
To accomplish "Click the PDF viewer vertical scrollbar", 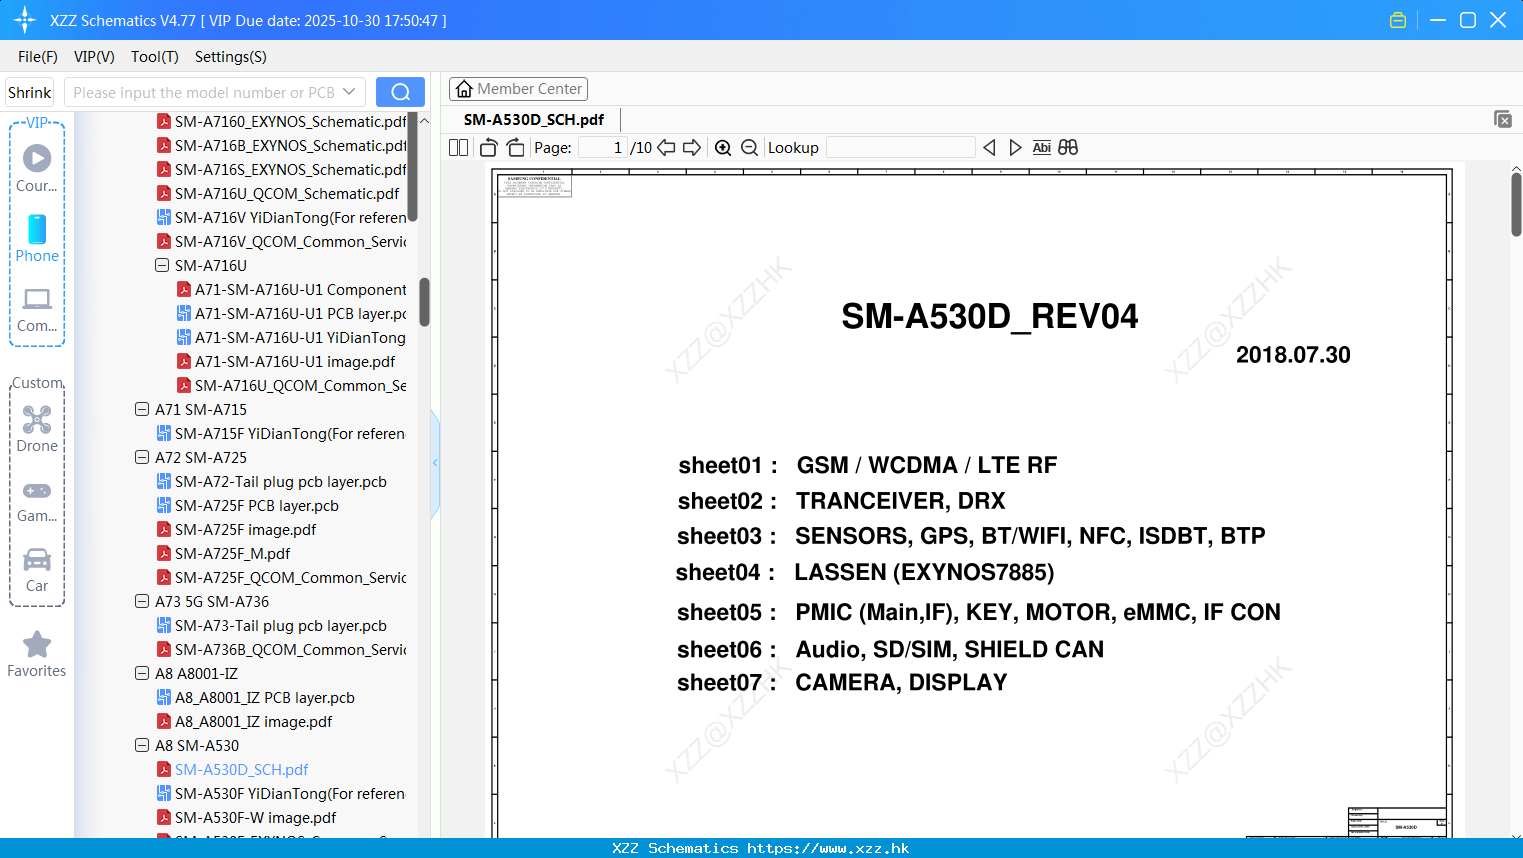I will 1516,205.
